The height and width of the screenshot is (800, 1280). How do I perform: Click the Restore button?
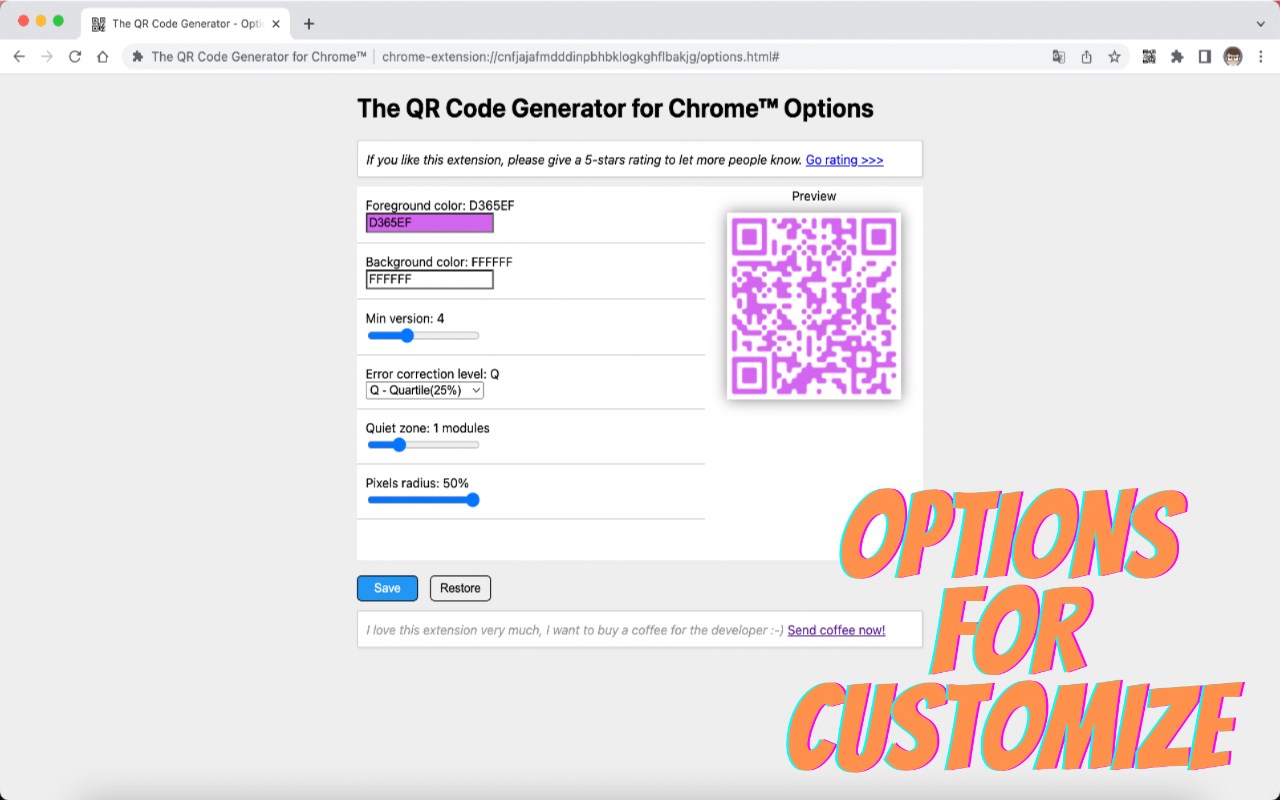click(460, 588)
